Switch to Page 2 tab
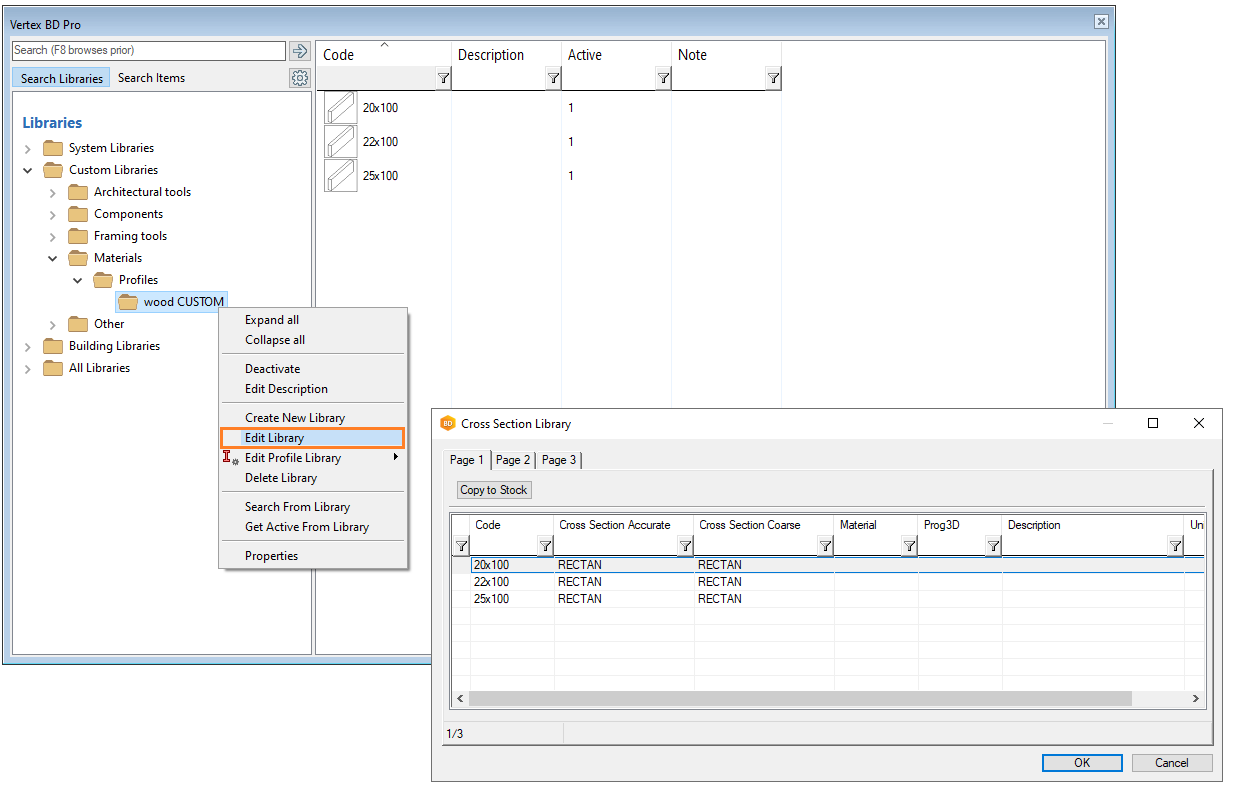1238x790 pixels. coord(513,460)
